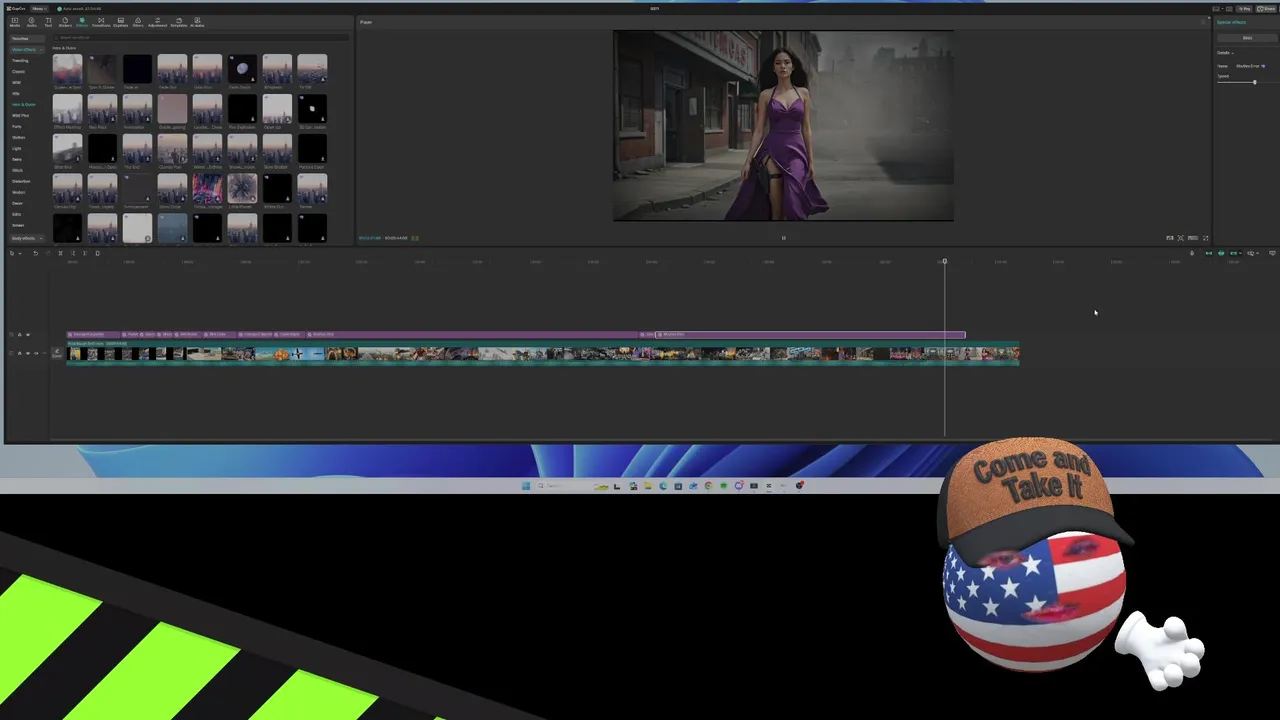Mute the main video track
The height and width of the screenshot is (720, 1280).
36,353
